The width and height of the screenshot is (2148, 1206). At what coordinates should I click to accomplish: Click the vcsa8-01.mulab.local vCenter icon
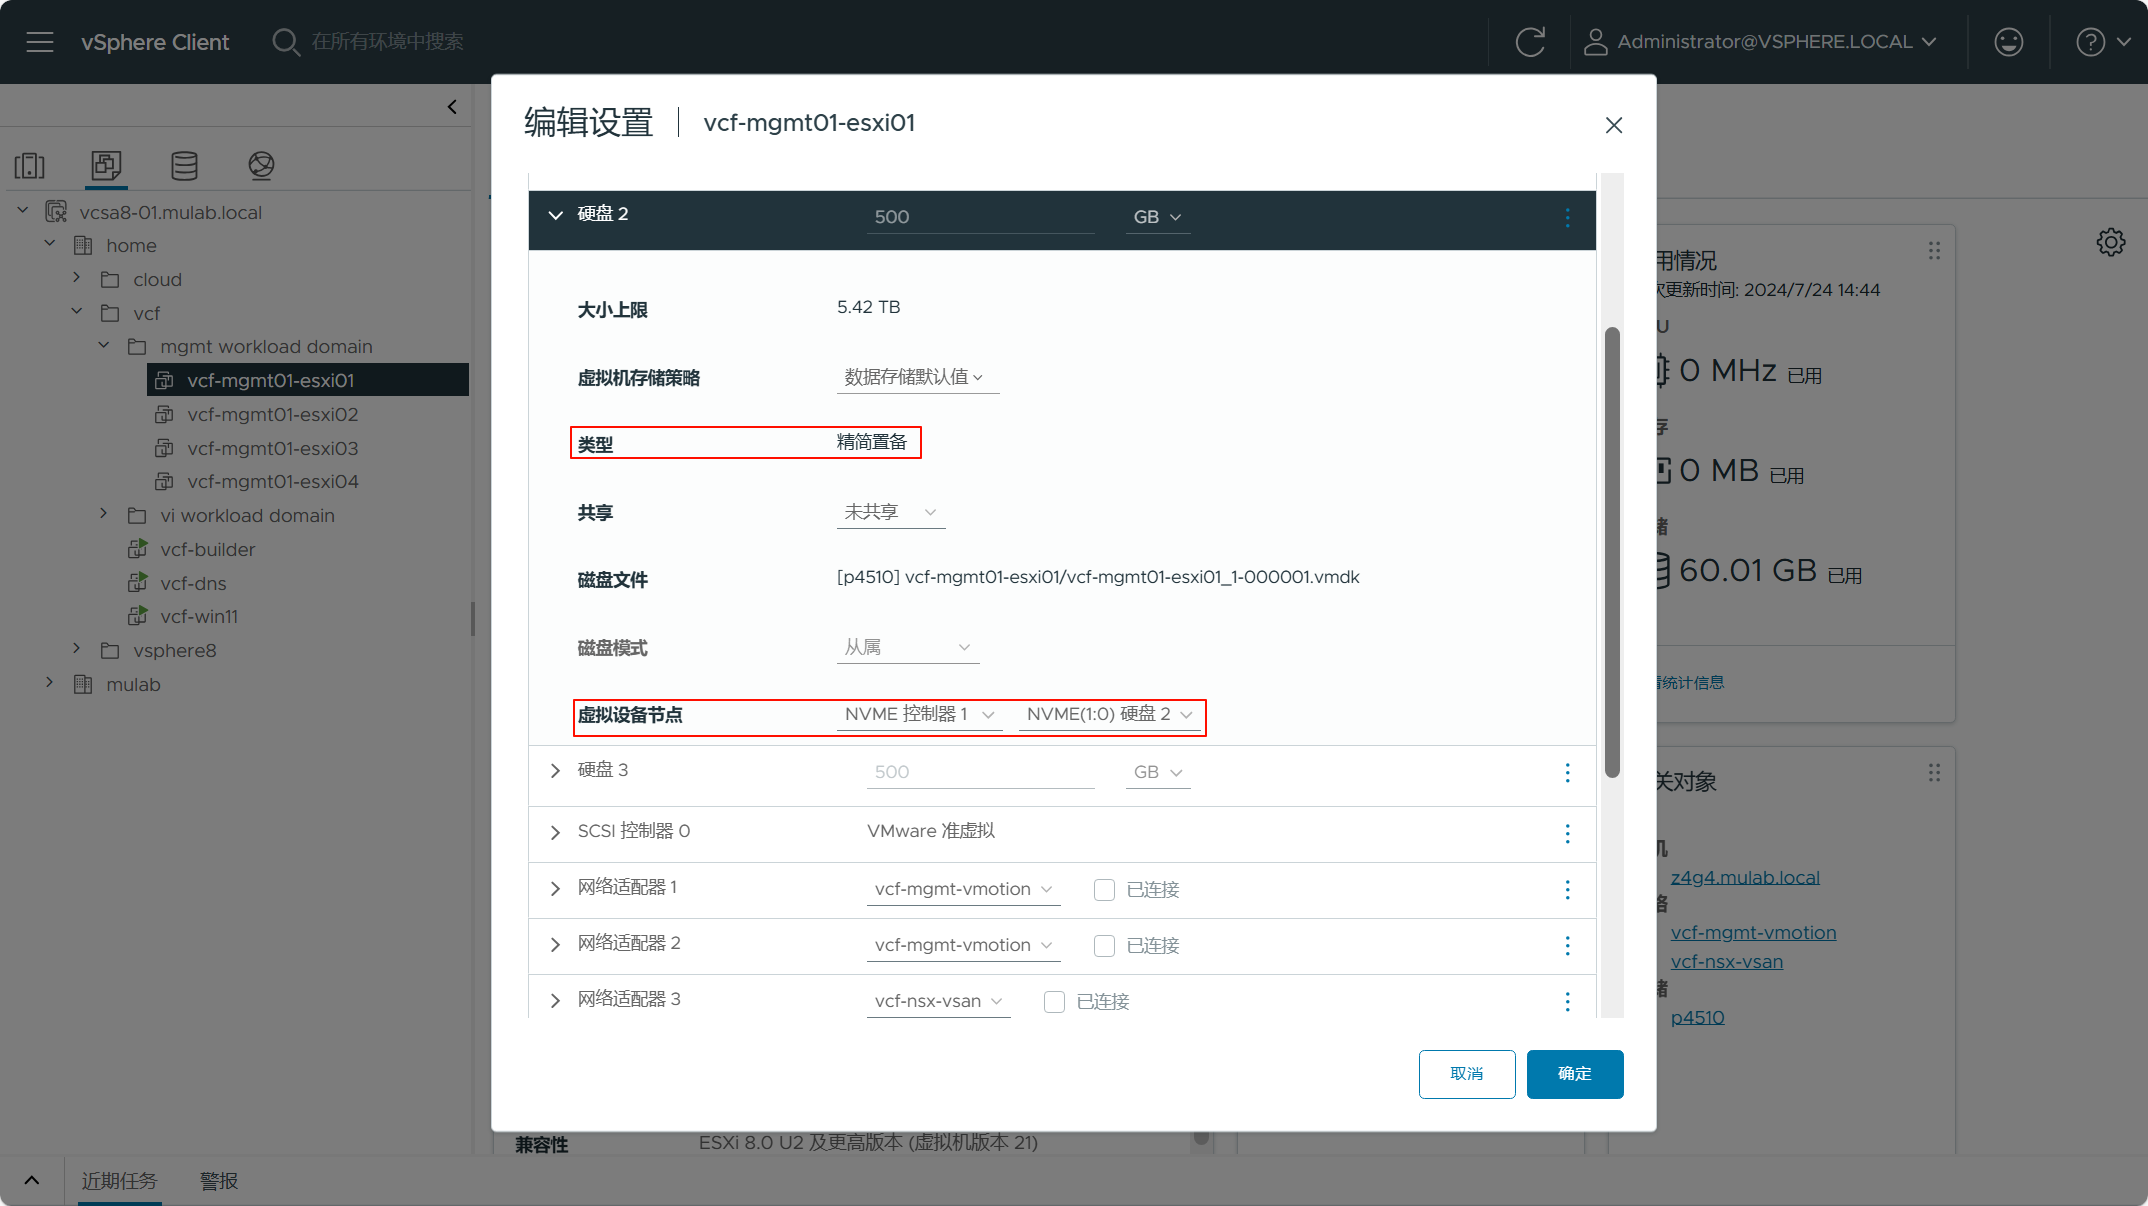[57, 212]
